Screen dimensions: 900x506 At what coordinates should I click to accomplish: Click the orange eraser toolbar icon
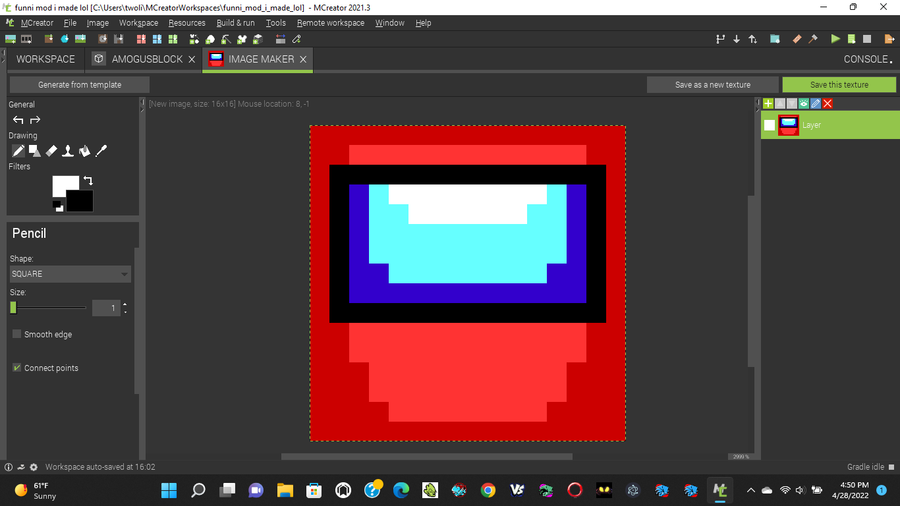797,39
